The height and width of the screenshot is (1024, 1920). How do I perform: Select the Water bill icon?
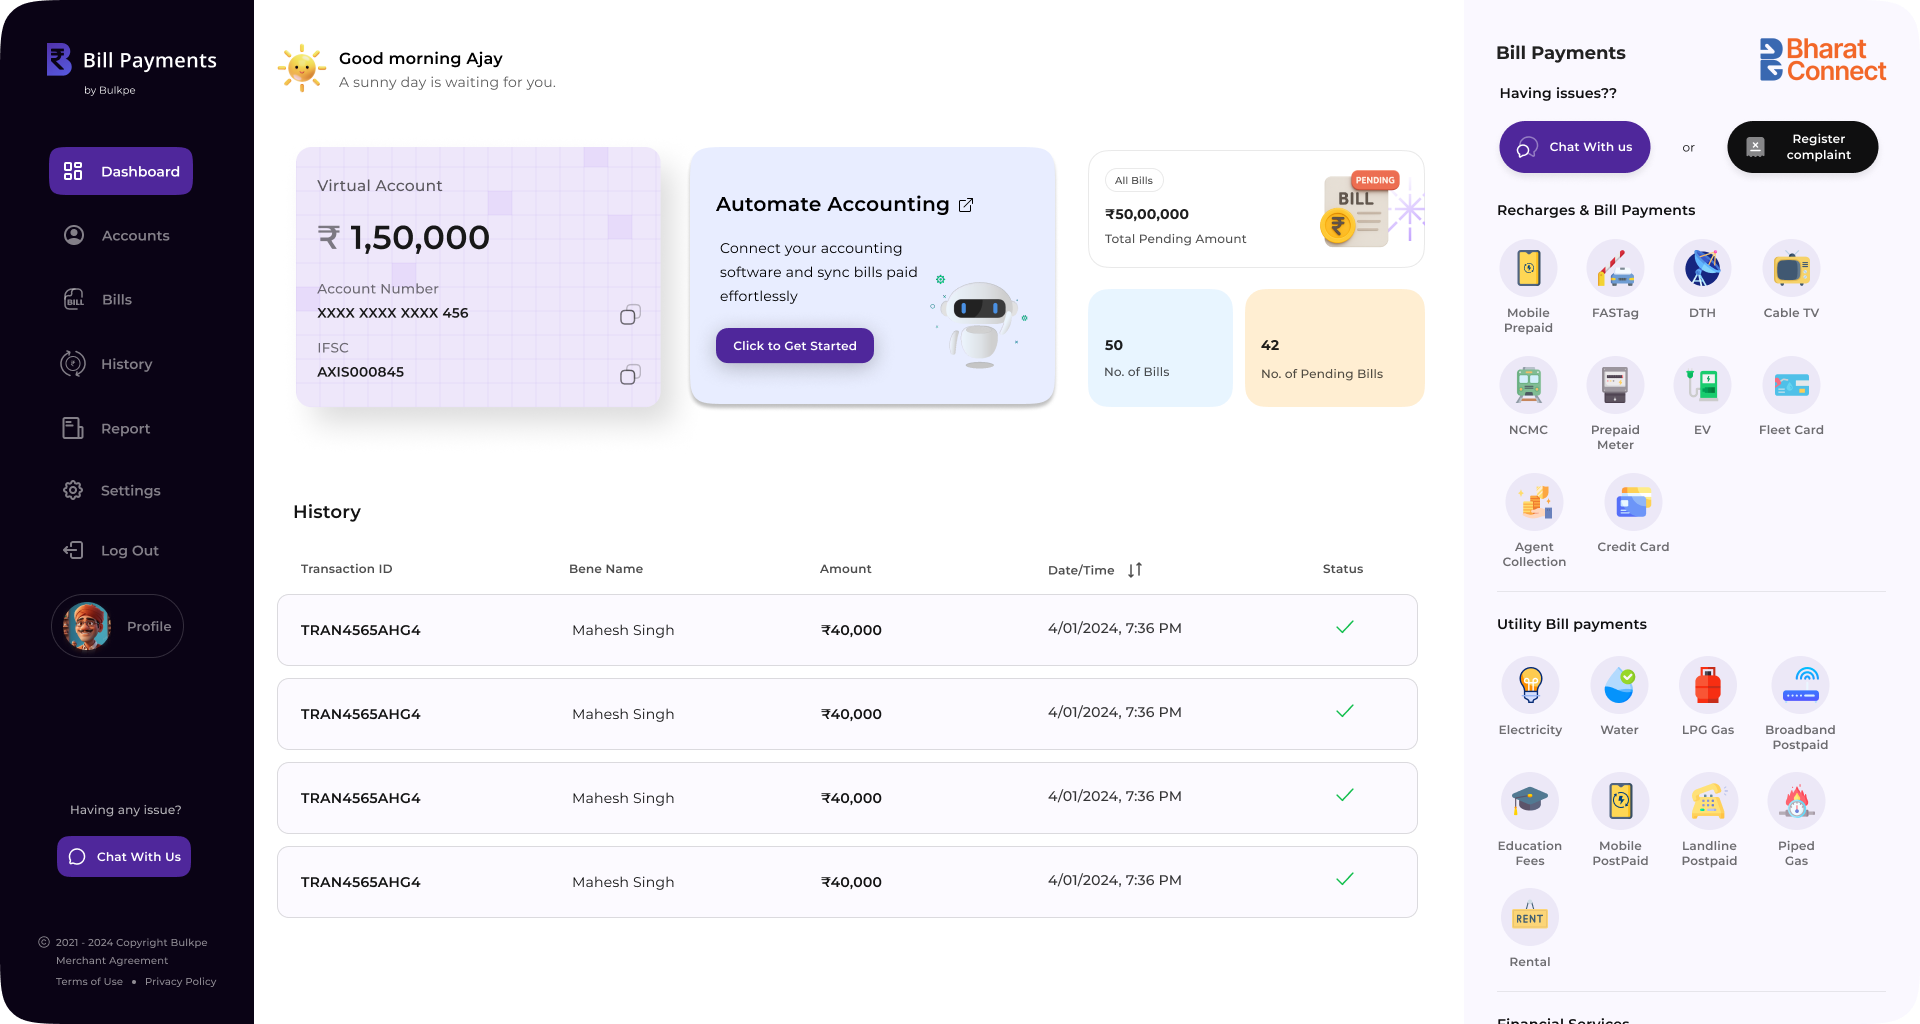pyautogui.click(x=1619, y=685)
